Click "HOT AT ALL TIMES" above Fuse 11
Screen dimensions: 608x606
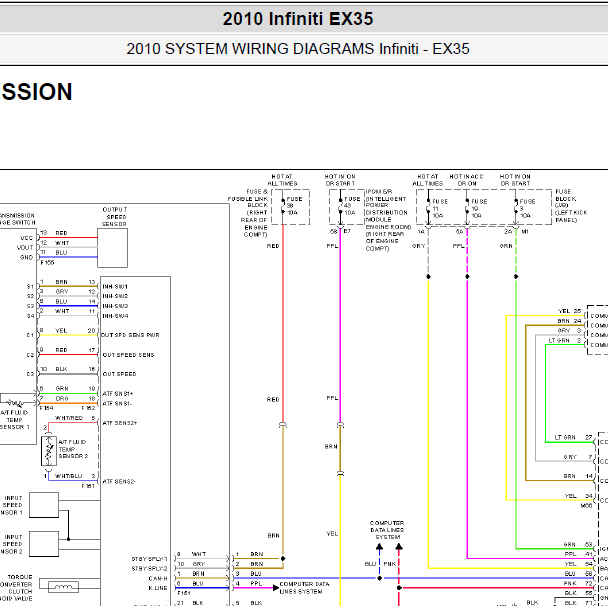[x=427, y=180]
